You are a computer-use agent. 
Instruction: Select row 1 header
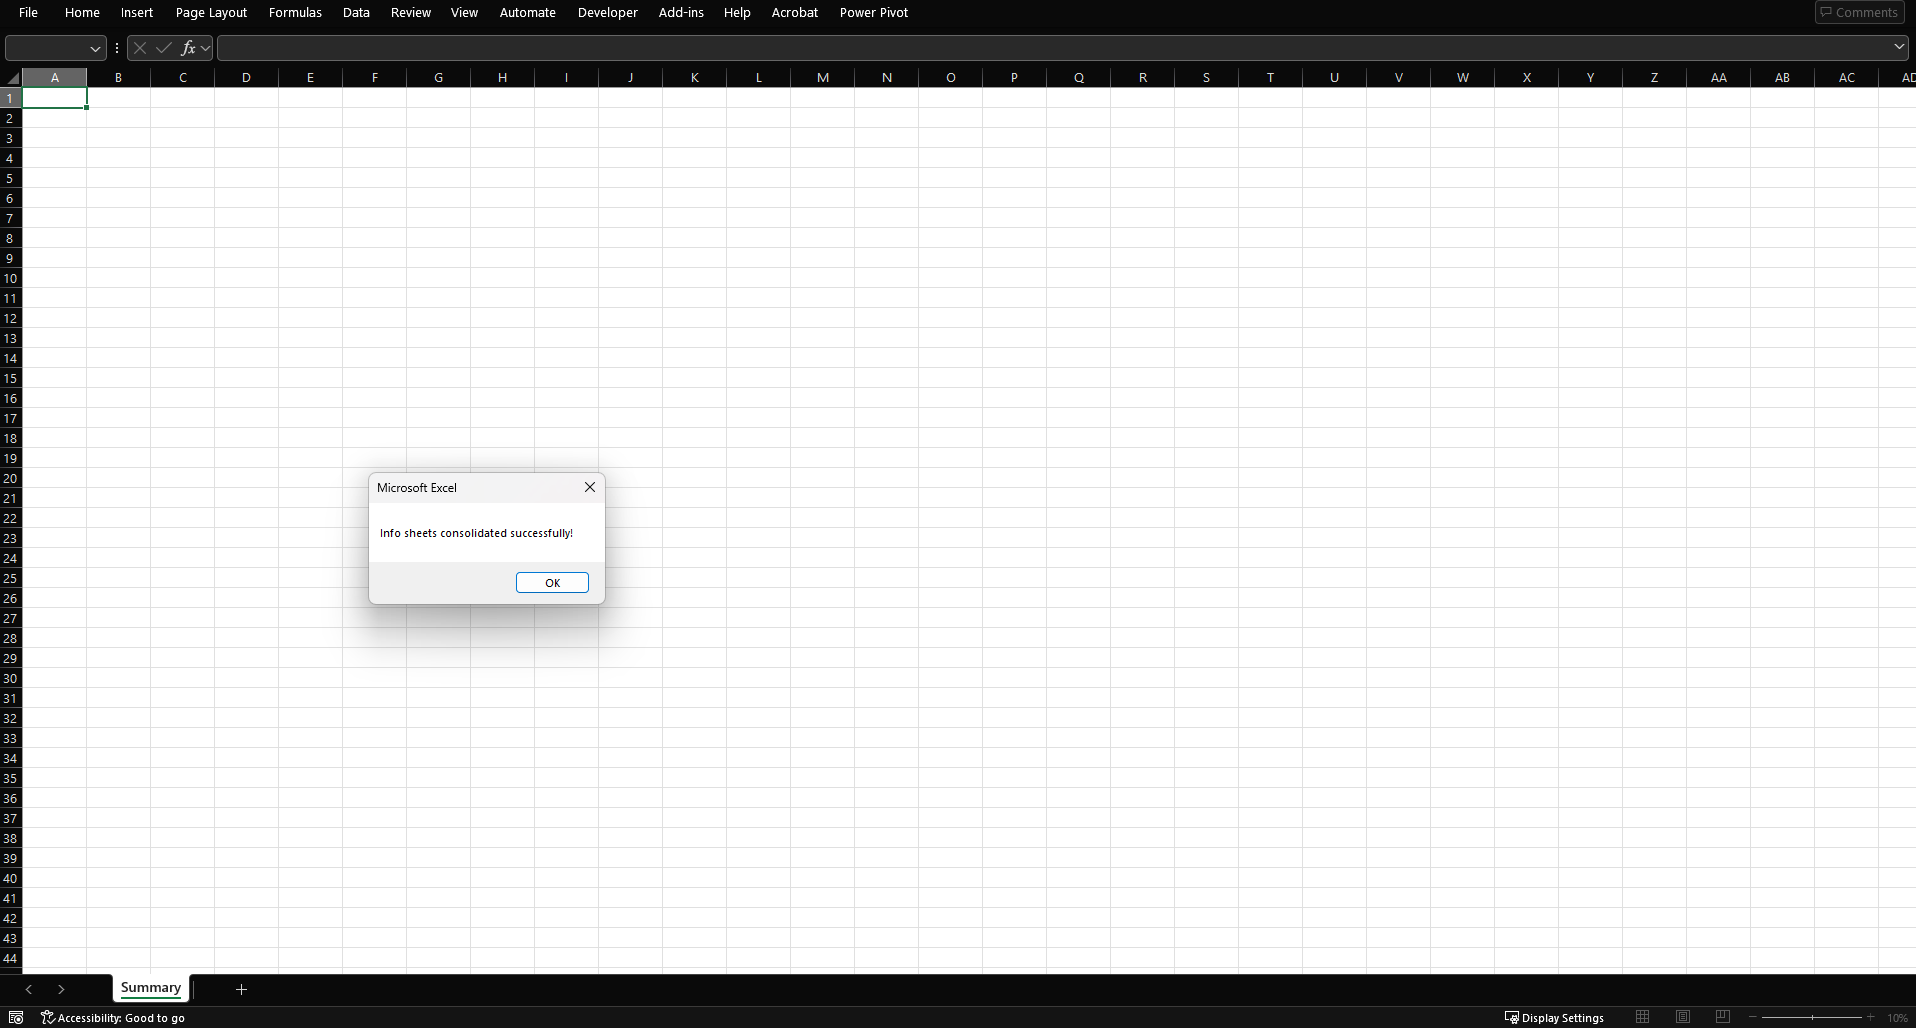click(10, 98)
